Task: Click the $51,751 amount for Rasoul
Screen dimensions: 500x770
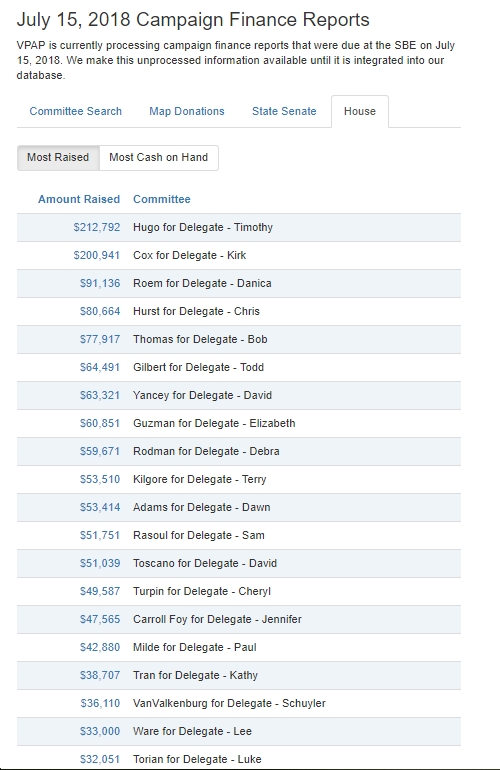Action: (100, 535)
